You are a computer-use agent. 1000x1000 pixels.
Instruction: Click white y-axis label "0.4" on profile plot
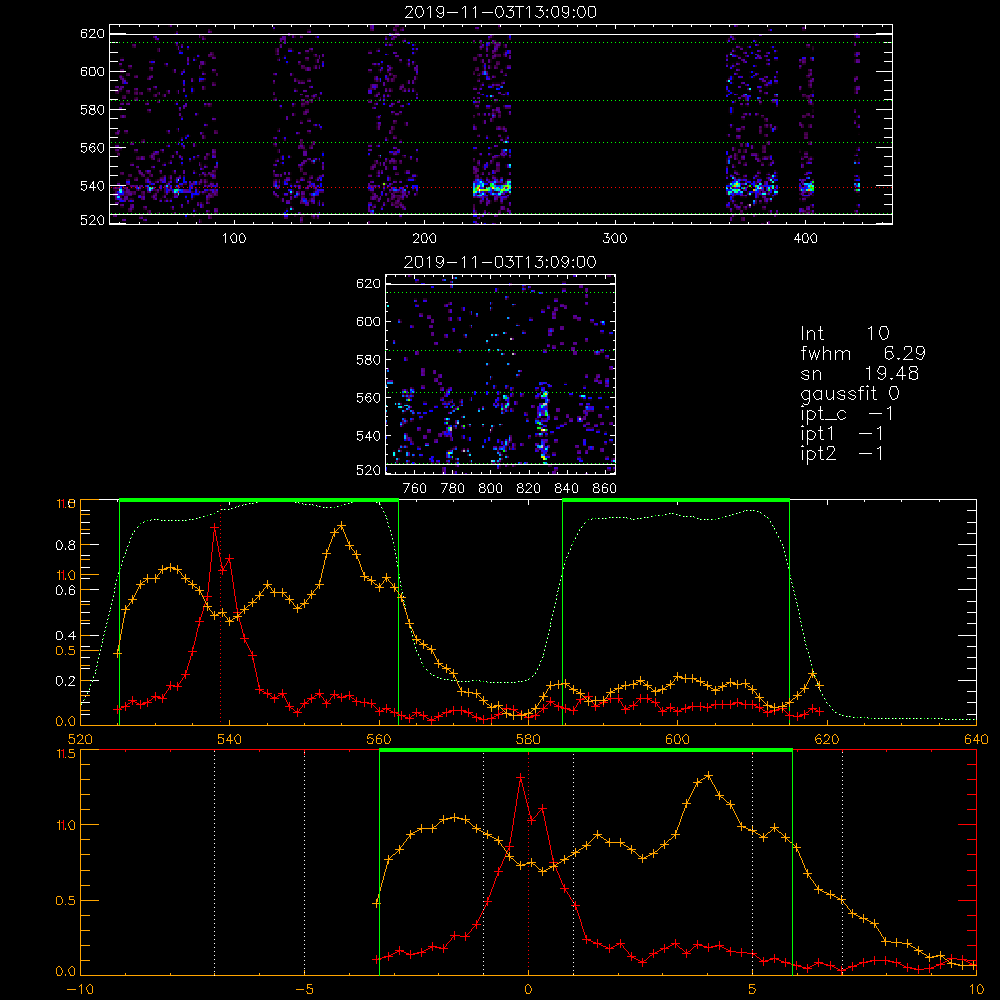66,636
